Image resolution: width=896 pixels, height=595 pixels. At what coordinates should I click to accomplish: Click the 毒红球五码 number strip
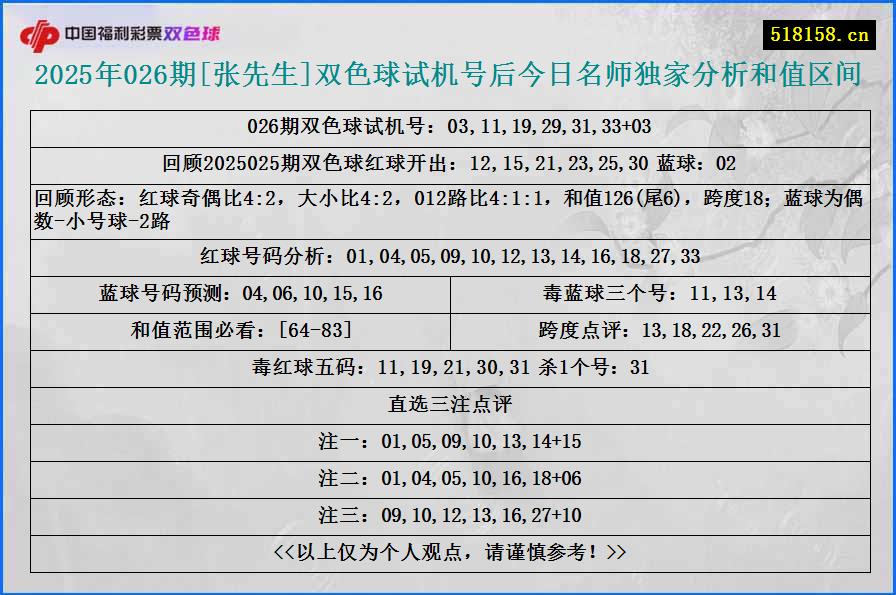coord(448,367)
